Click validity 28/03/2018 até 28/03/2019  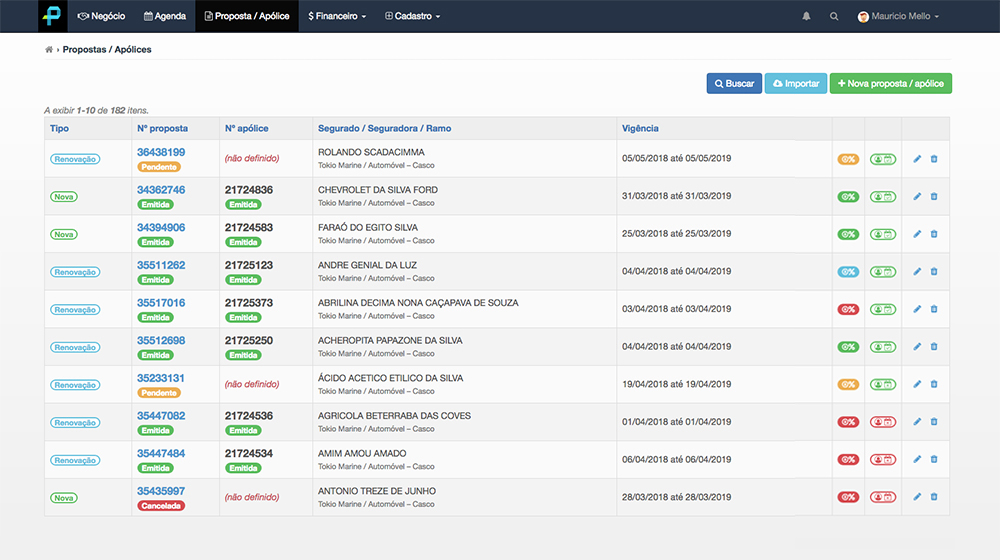point(677,497)
